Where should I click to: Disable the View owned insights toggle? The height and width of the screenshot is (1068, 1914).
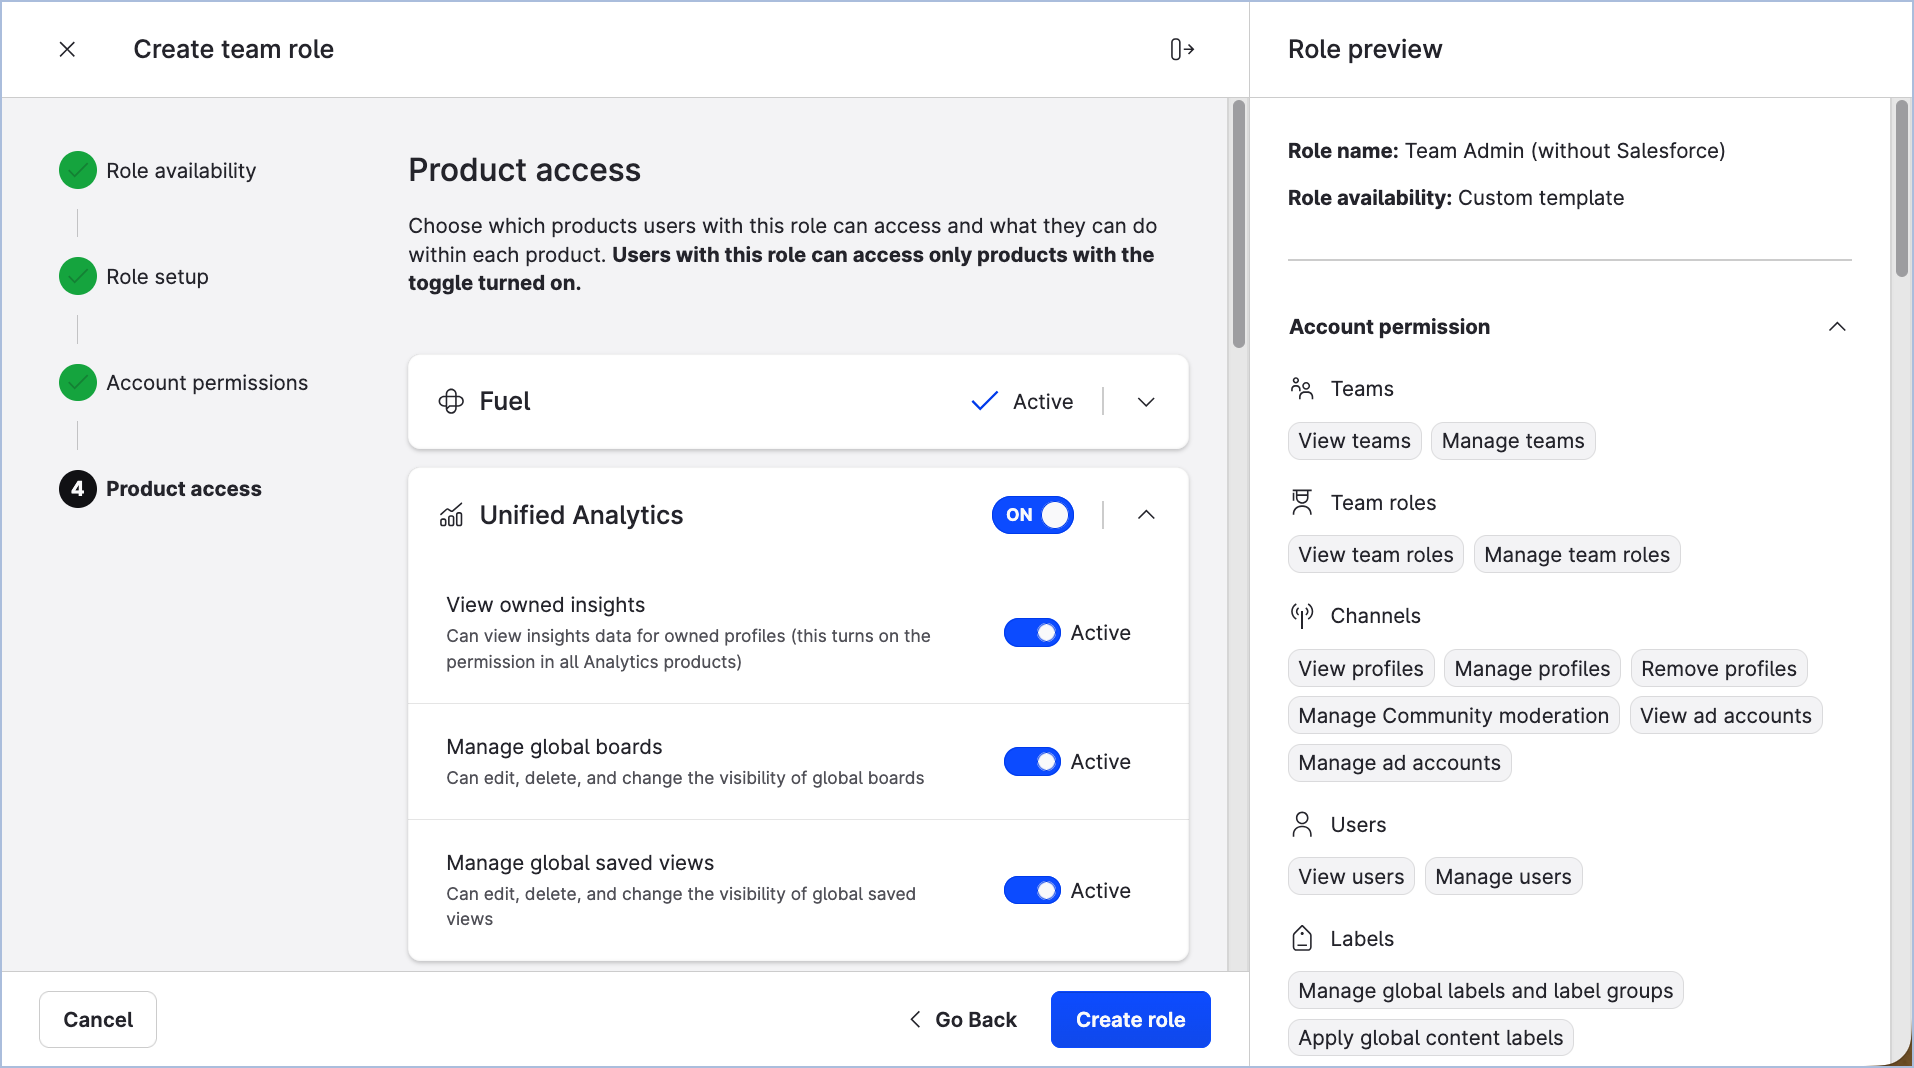[x=1032, y=633]
